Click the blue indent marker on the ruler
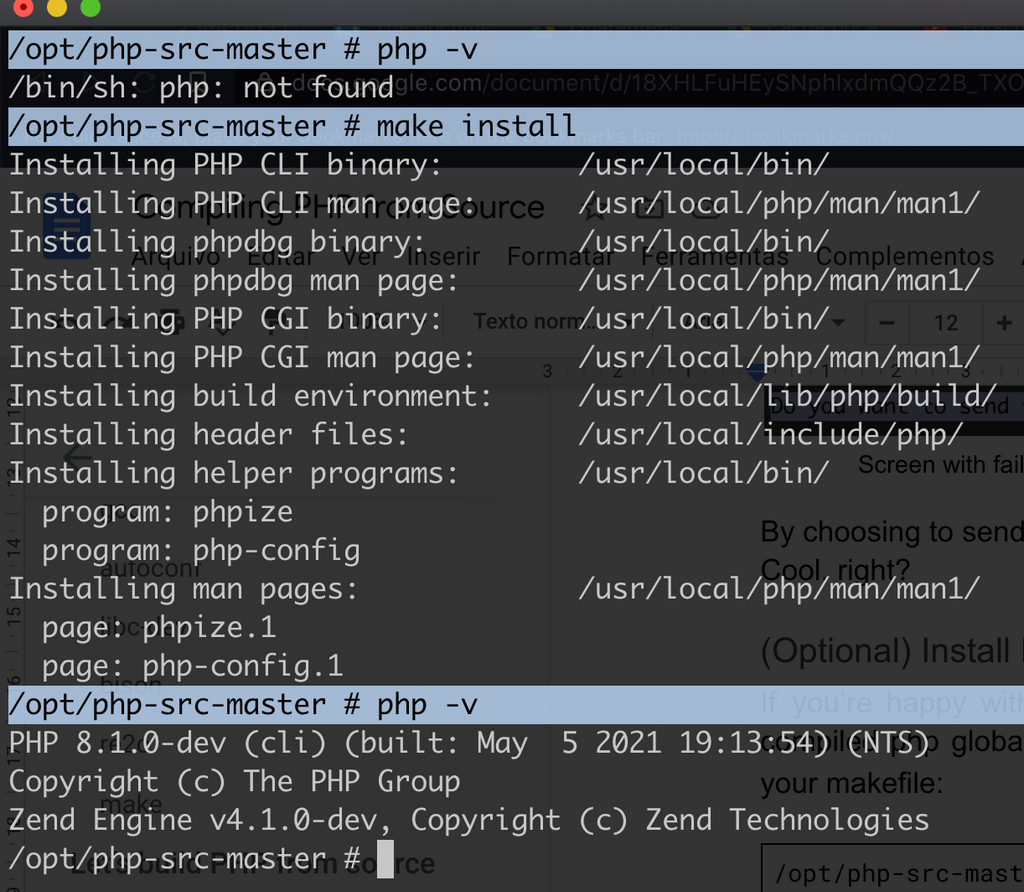The image size is (1024, 892). 755,372
